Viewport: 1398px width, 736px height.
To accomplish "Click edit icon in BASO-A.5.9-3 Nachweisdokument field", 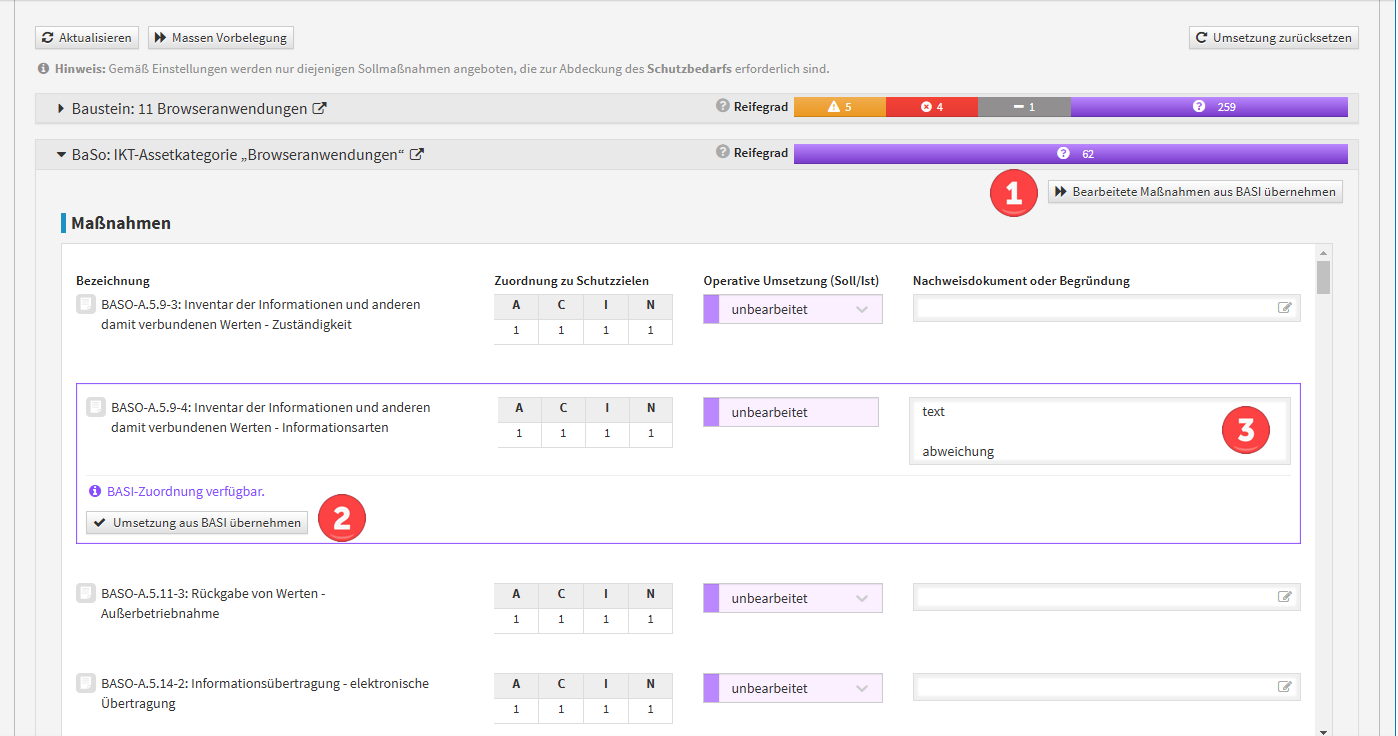I will point(1284,308).
